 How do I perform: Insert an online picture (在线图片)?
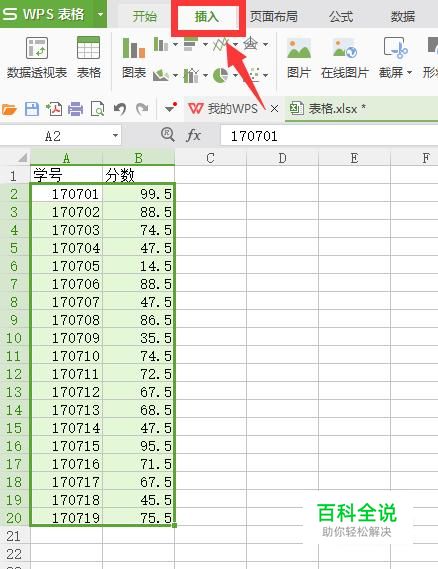(x=344, y=58)
